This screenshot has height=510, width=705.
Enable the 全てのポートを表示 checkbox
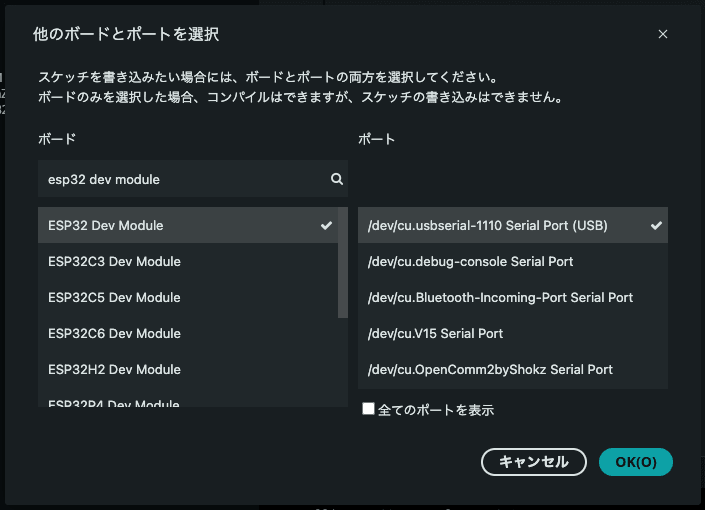[368, 409]
